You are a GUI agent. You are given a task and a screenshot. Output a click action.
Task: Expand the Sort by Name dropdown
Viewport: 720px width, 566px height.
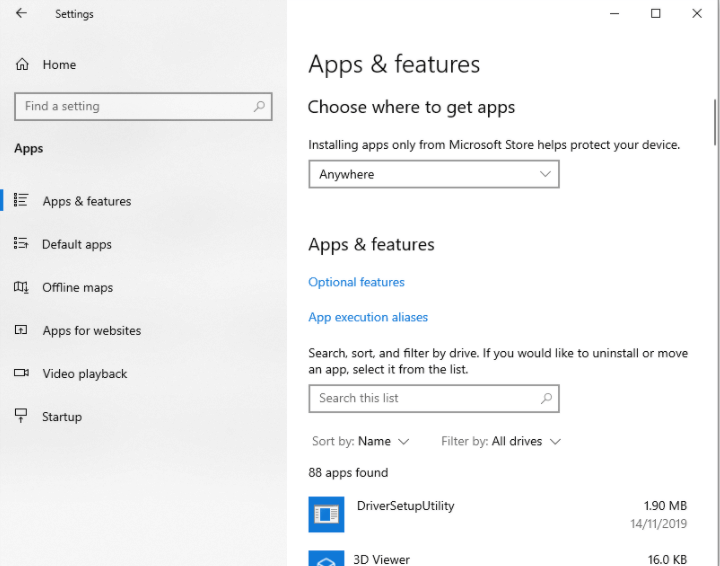(360, 441)
